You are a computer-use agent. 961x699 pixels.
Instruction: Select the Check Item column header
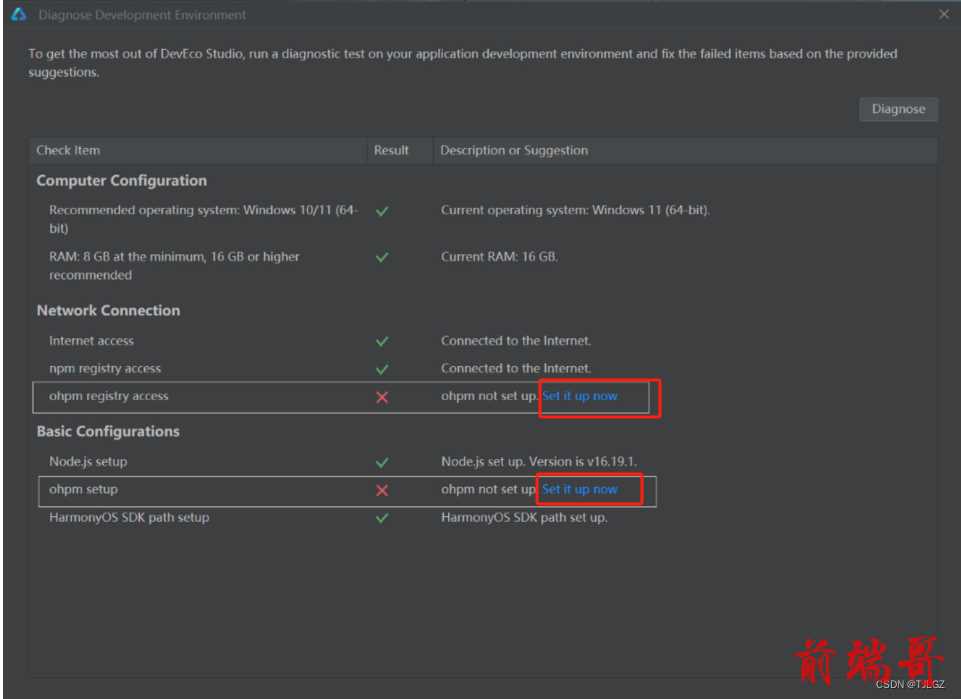point(198,150)
